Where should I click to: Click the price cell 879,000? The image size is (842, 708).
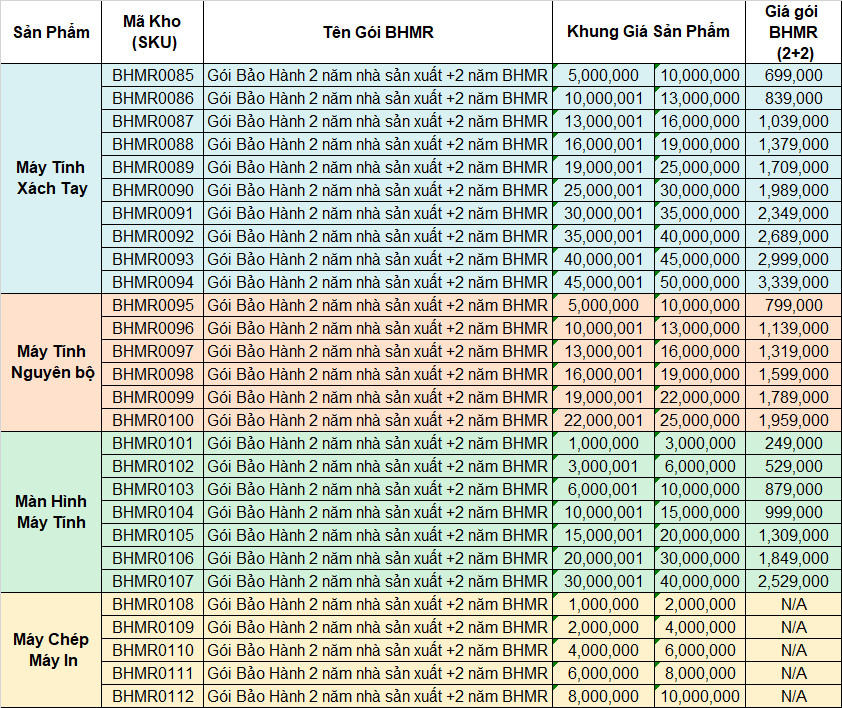[x=793, y=489]
